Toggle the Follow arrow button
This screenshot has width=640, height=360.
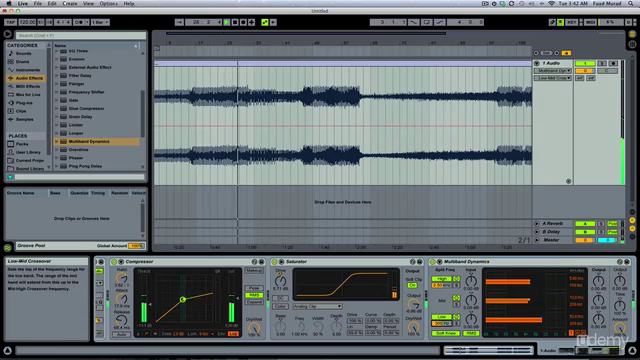[x=179, y=22]
